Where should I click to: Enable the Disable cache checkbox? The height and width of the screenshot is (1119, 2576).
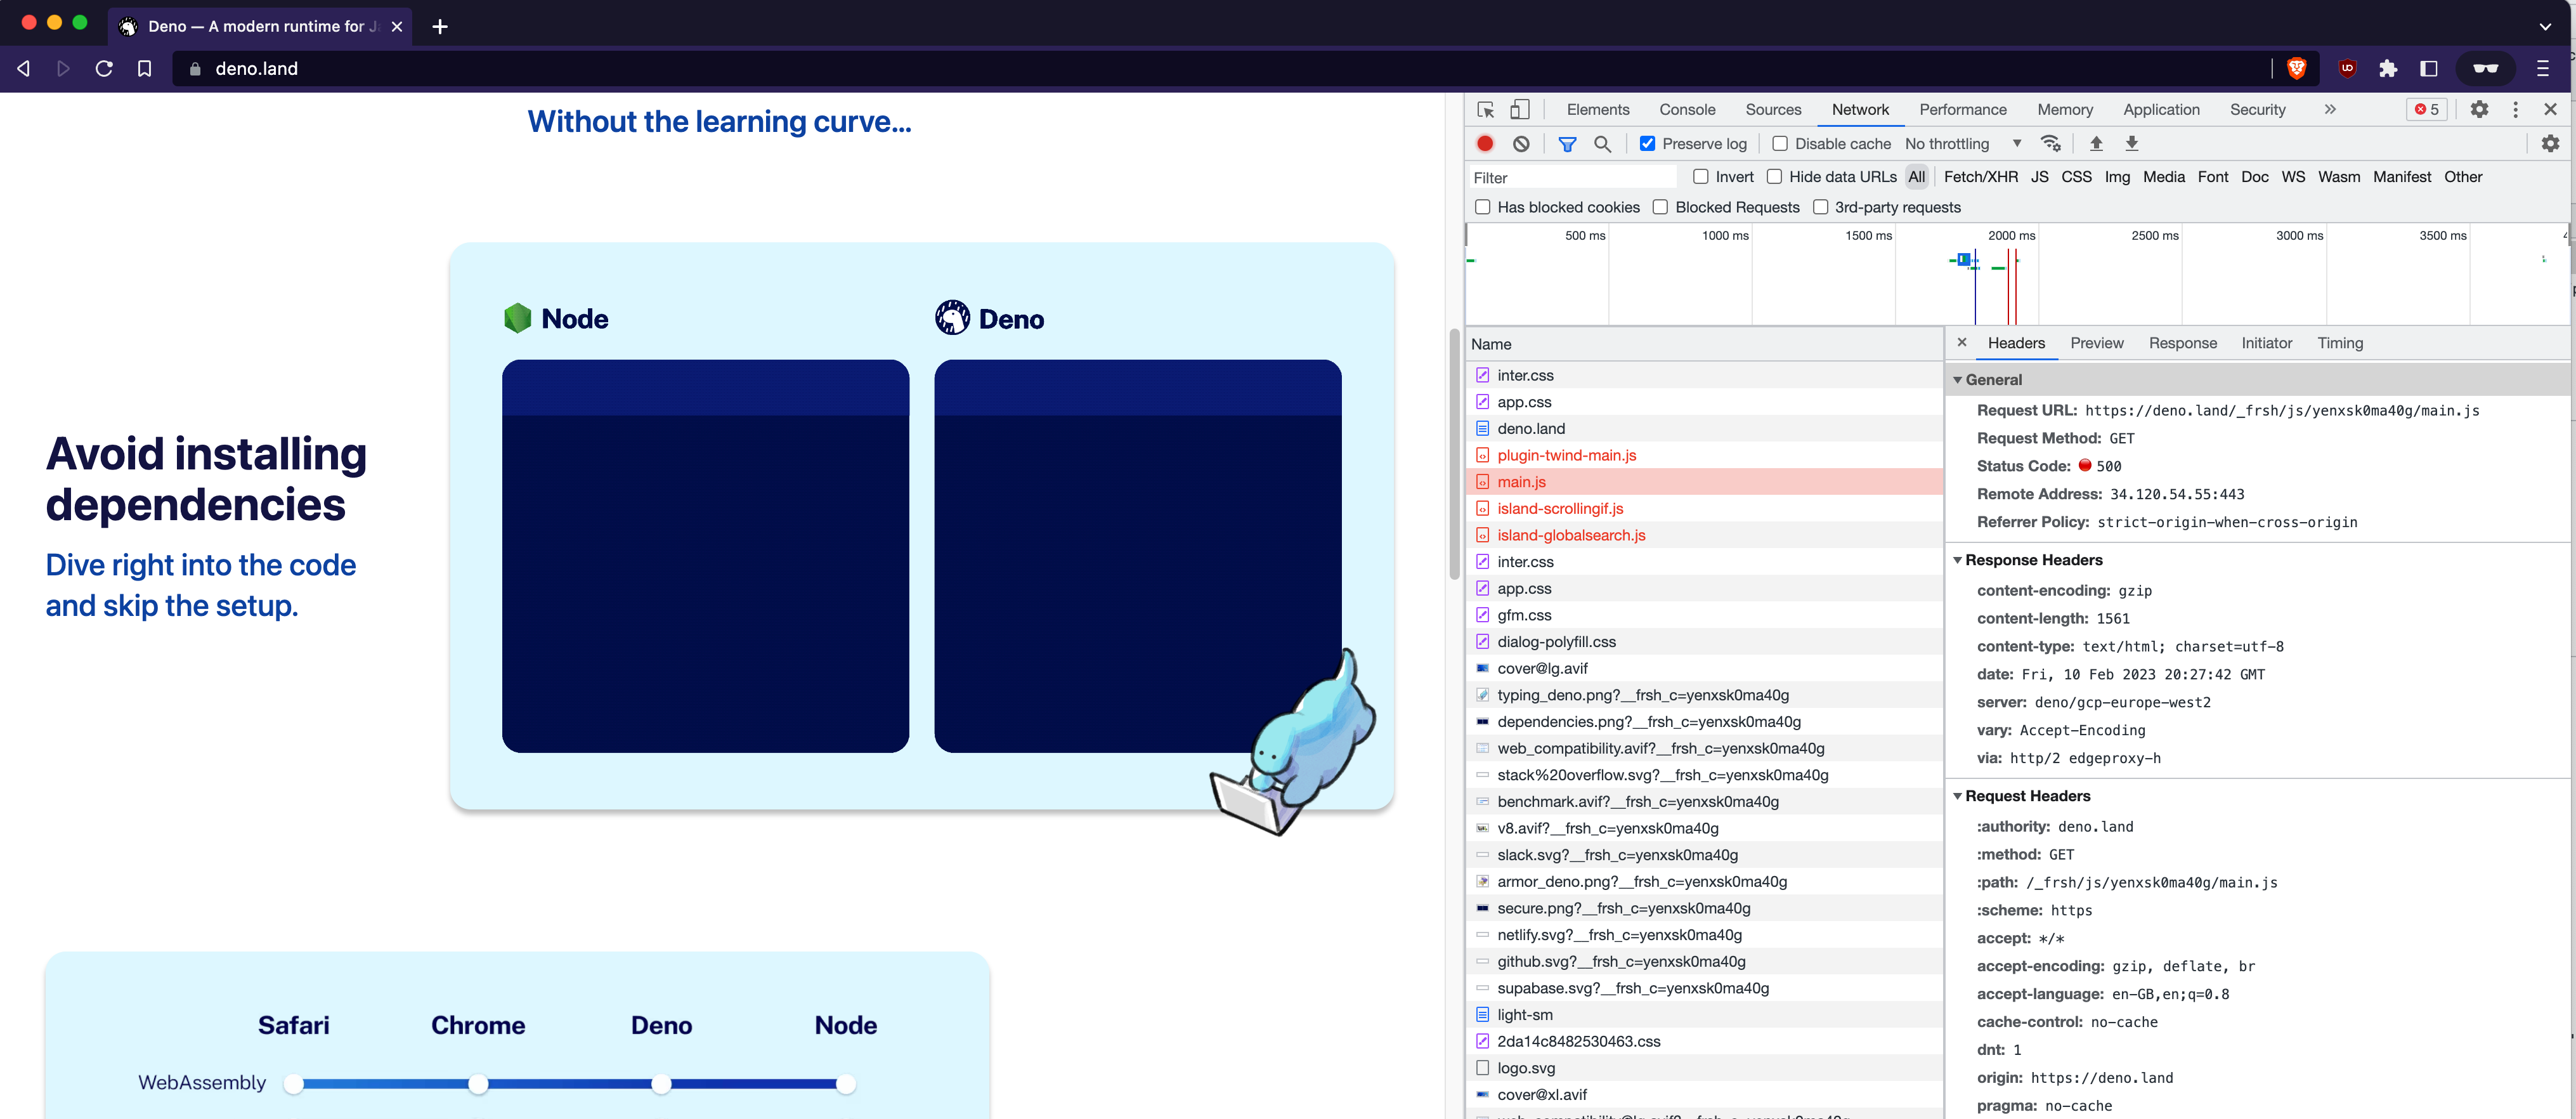pyautogui.click(x=1780, y=143)
